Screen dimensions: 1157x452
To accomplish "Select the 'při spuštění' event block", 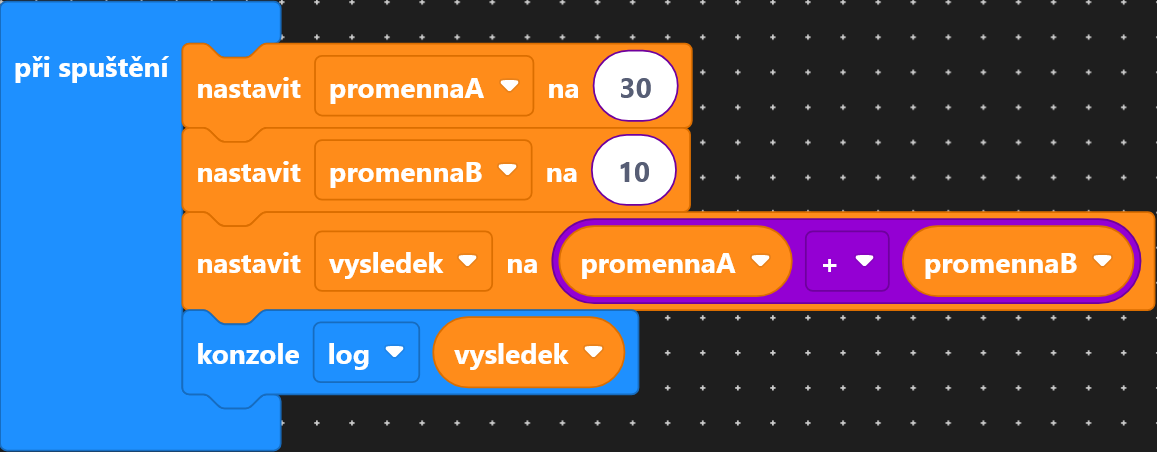I will [91, 69].
